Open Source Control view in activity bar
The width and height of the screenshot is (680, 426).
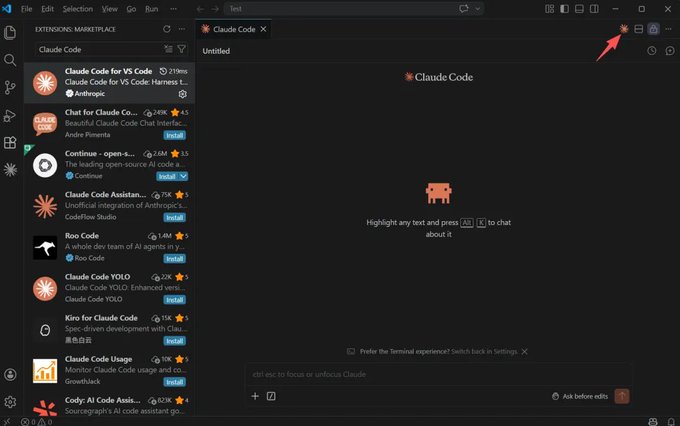pos(10,87)
